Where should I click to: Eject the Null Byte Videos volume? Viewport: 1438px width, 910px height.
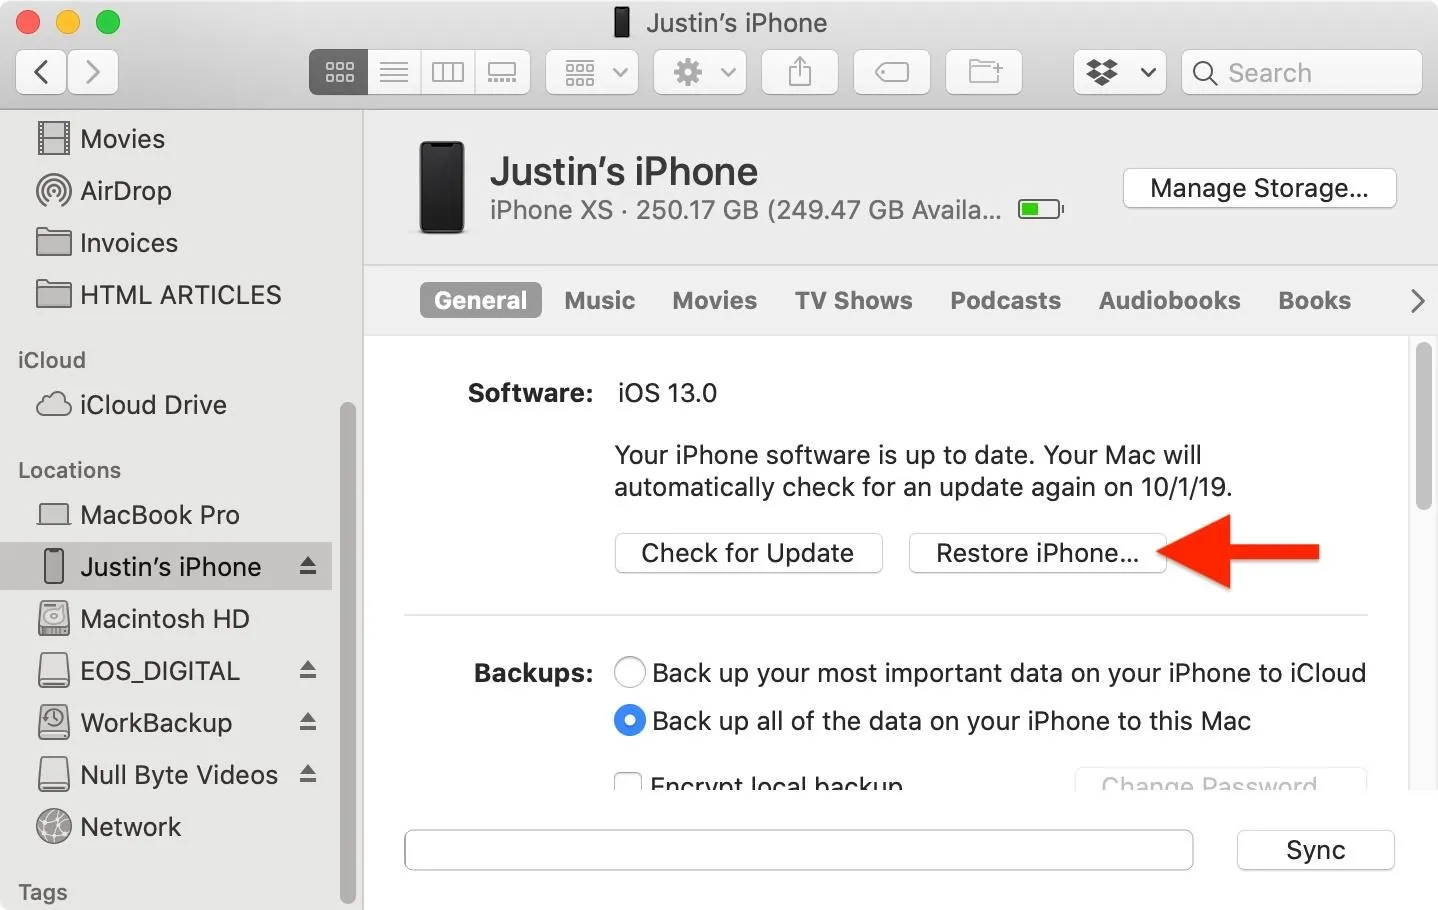(x=308, y=774)
